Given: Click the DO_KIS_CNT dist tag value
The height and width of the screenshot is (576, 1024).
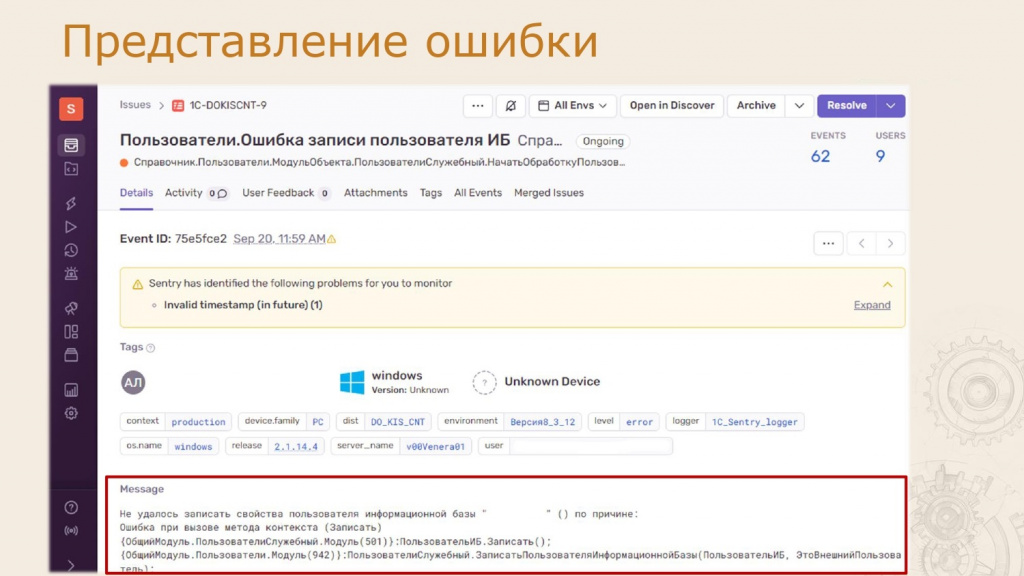Looking at the screenshot, I should pyautogui.click(x=398, y=422).
